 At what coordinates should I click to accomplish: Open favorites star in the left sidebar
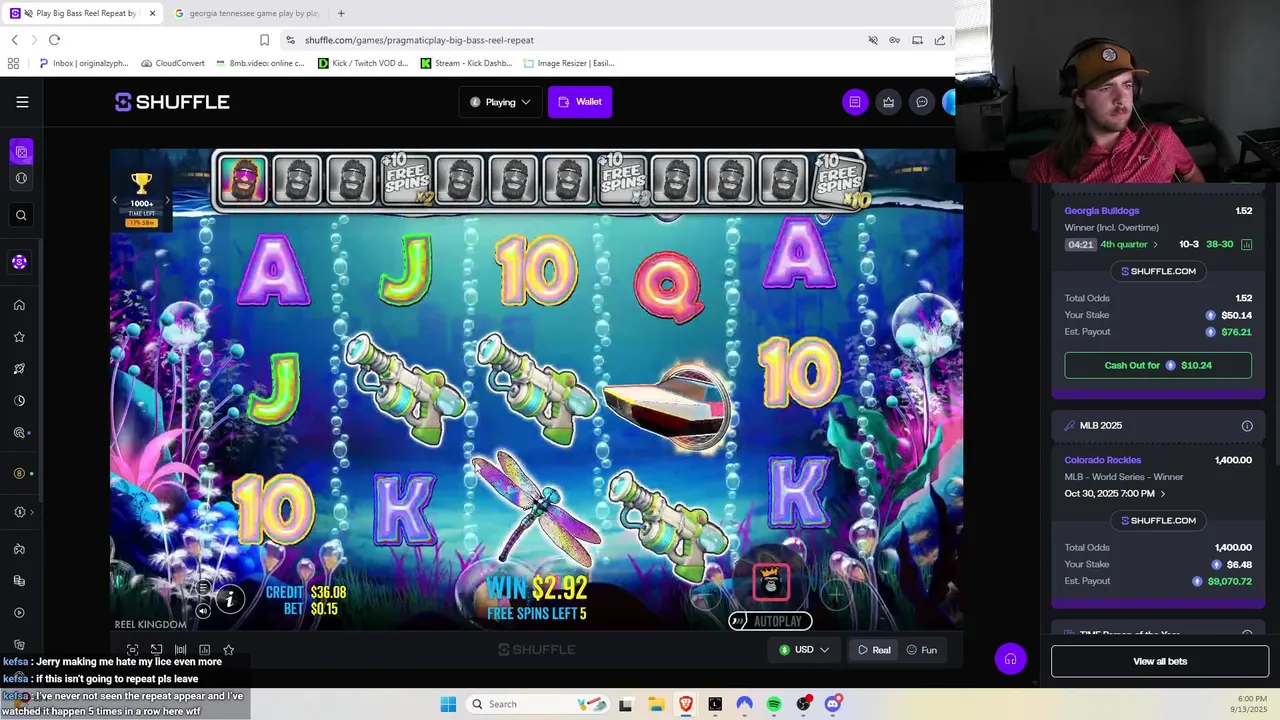coord(19,337)
